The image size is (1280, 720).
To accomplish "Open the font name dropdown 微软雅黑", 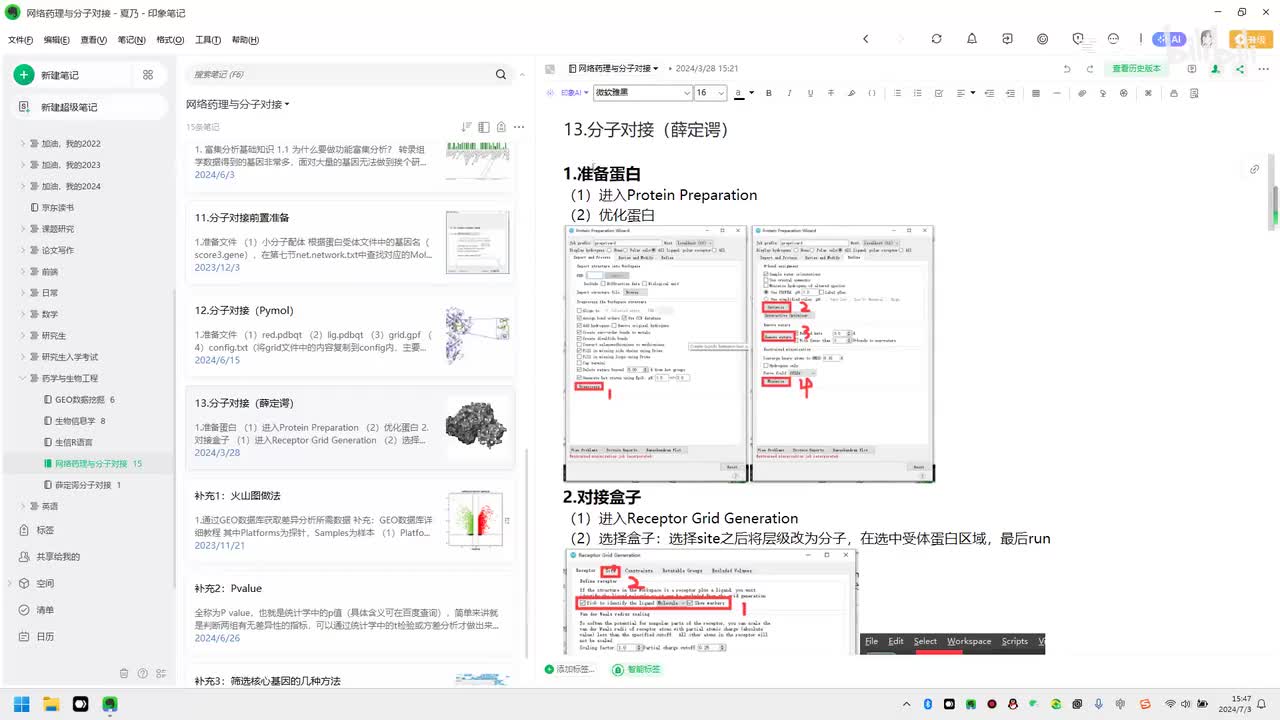I will tap(642, 92).
